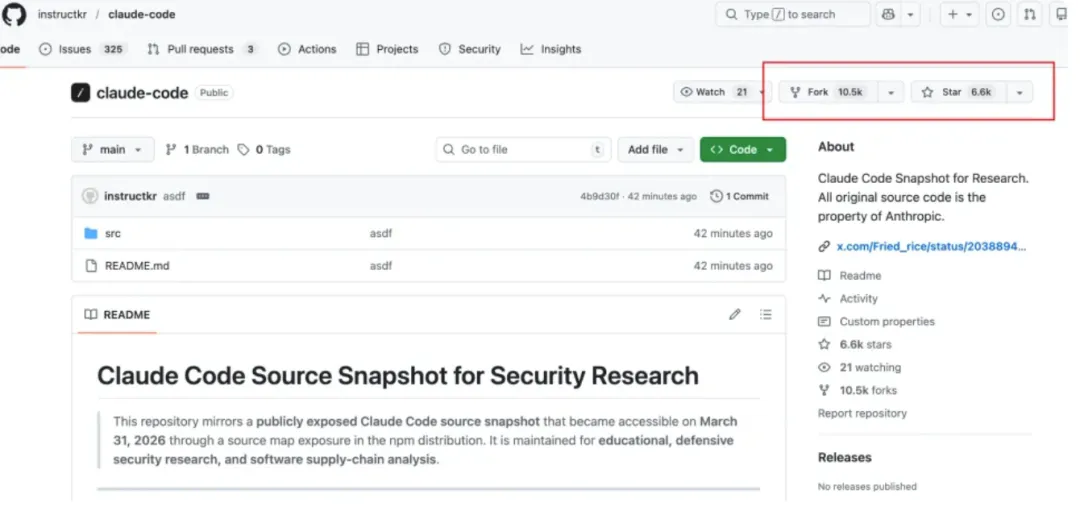Open the Fork options dropdown arrow
Screen dimensions: 1080x511
tap(890, 92)
